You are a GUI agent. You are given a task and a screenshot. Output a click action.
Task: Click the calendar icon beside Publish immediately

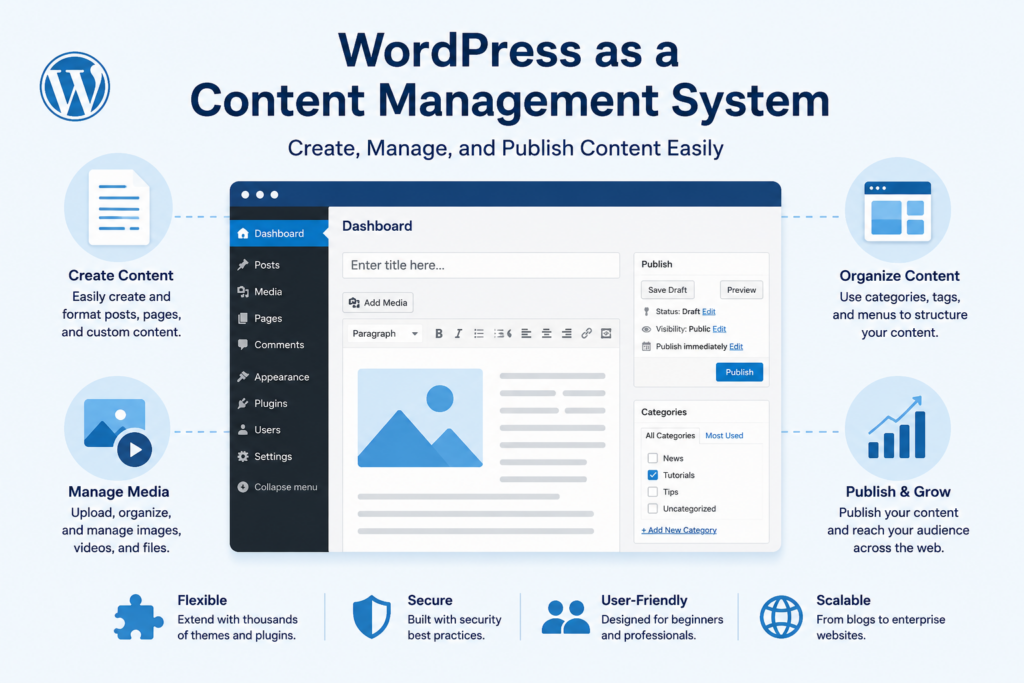point(647,347)
